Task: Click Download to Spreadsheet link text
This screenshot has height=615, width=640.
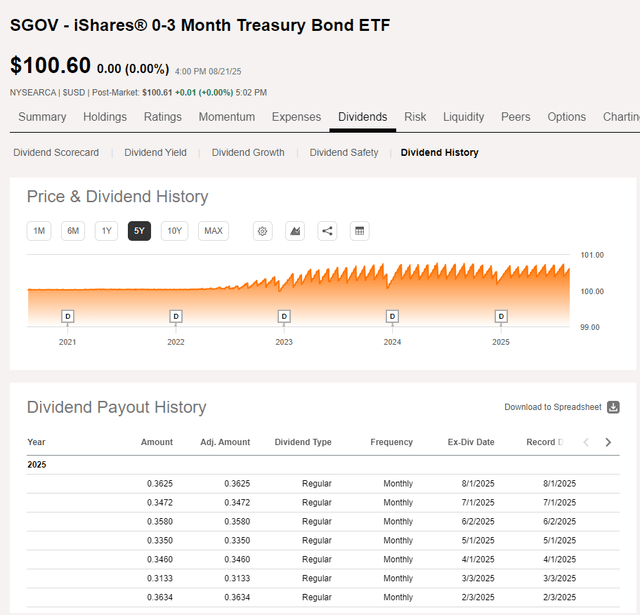Action: 553,407
